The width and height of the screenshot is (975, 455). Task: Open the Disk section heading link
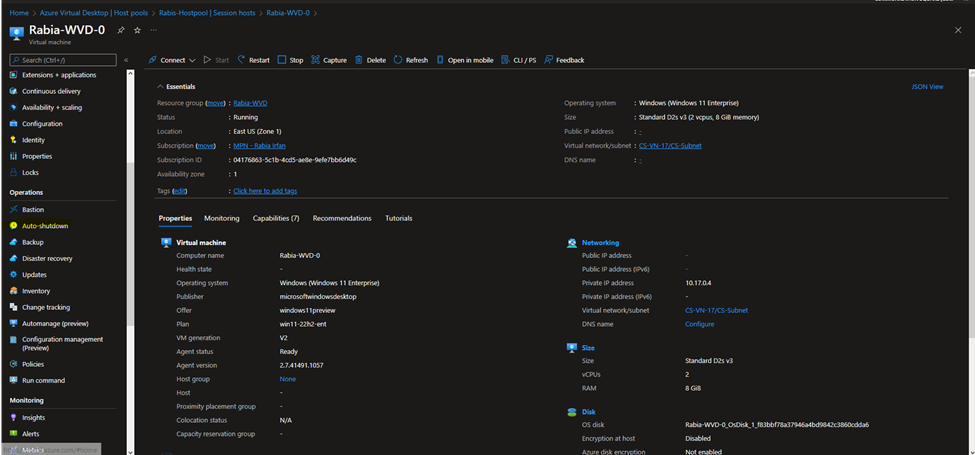(x=588, y=412)
